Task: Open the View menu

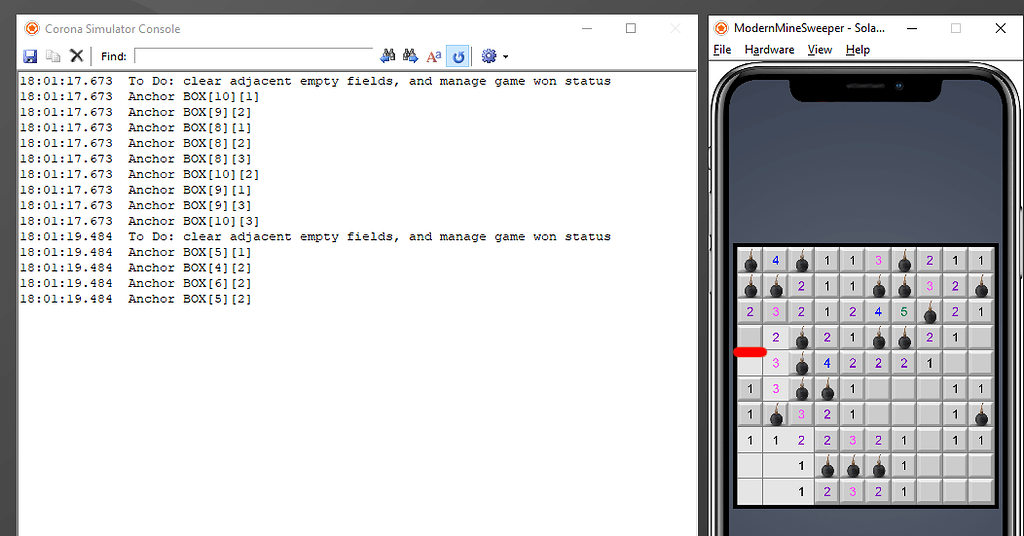Action: 819,50
